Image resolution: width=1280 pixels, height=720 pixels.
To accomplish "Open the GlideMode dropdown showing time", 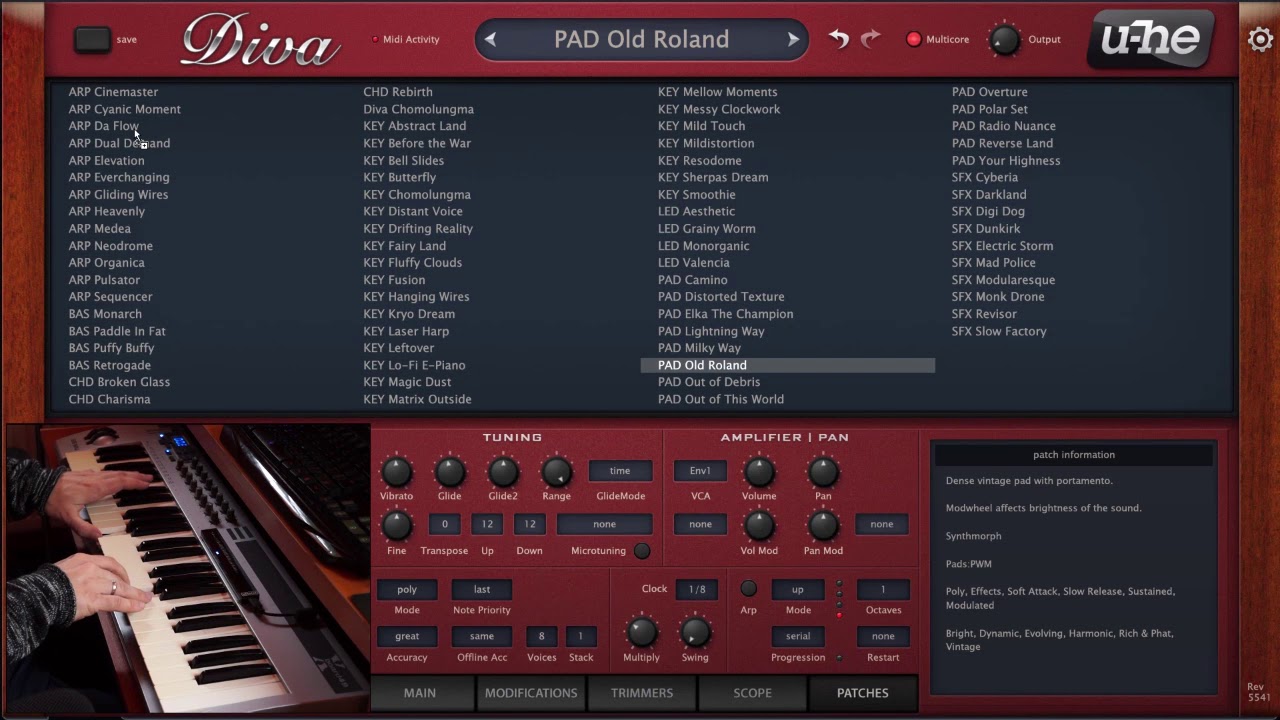I will pos(620,471).
